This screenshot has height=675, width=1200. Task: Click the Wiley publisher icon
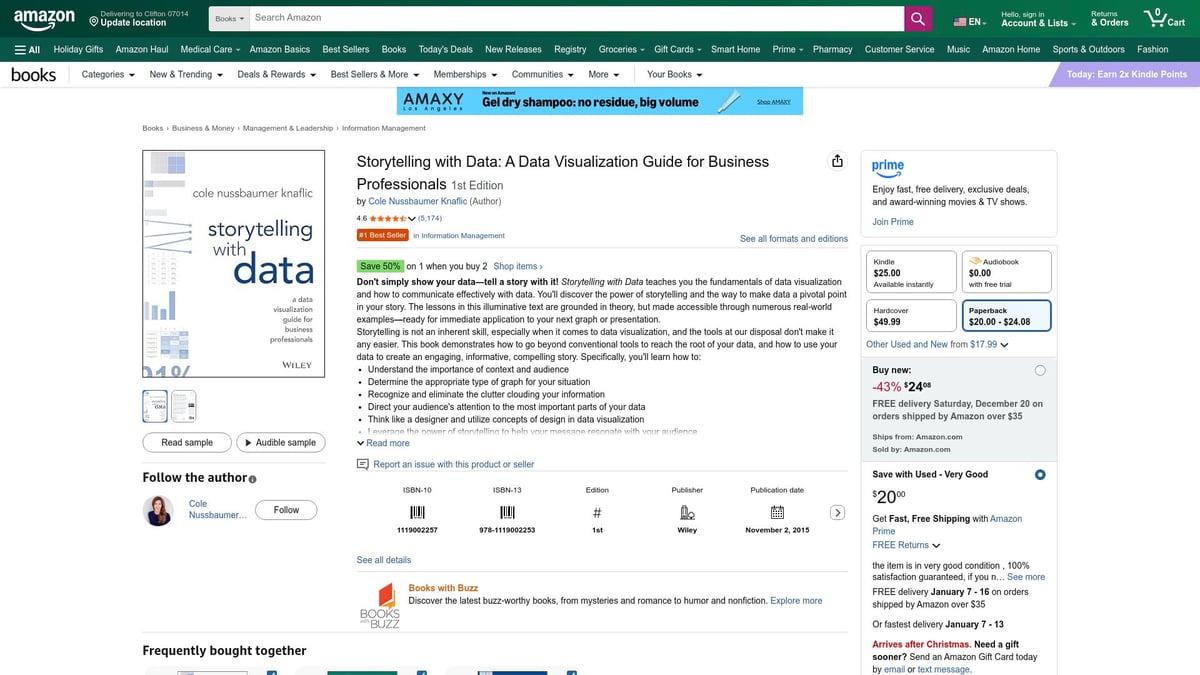[687, 511]
